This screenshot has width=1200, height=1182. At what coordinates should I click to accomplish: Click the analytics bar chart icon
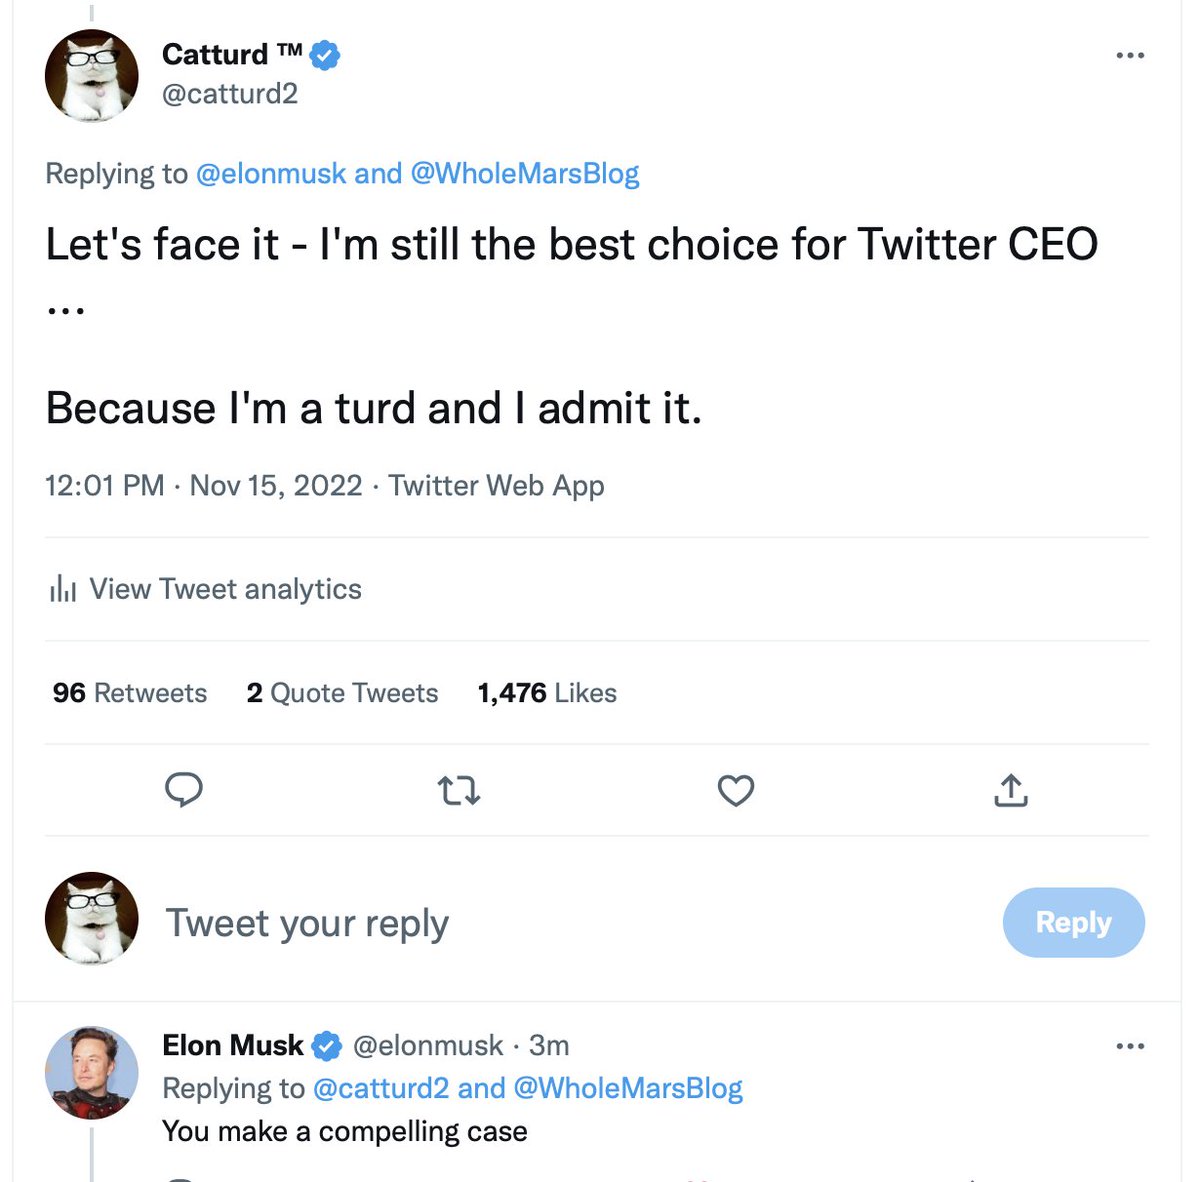click(x=63, y=589)
